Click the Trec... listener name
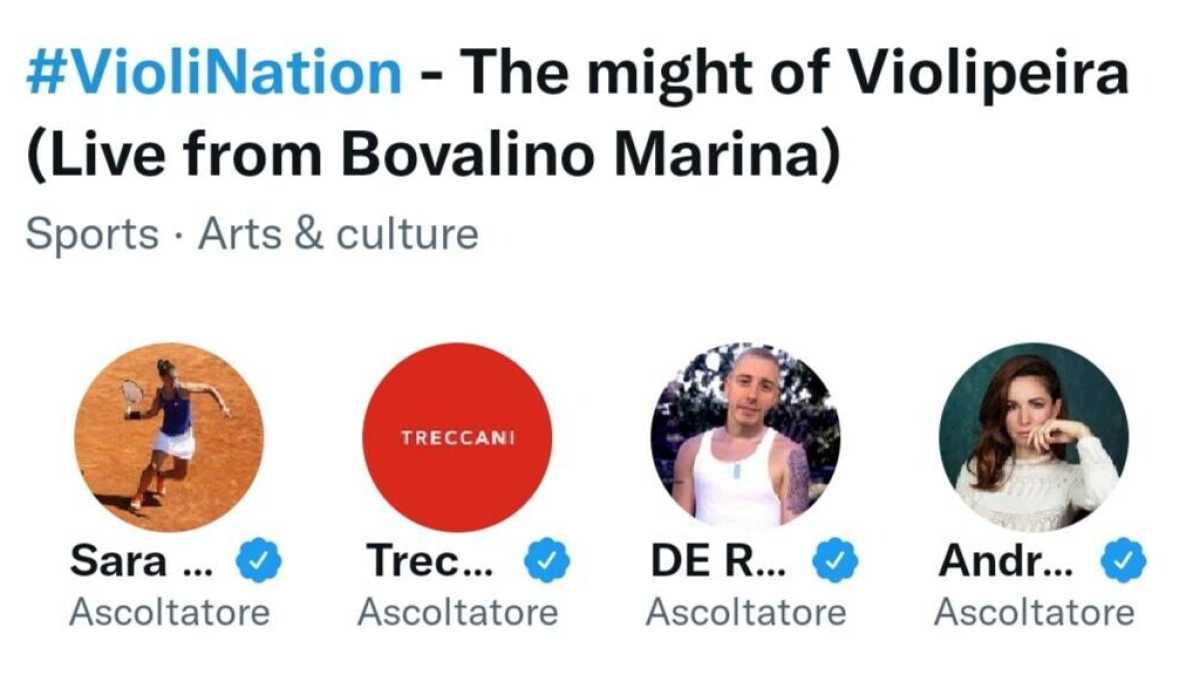This screenshot has width=1200, height=675. tap(430, 560)
